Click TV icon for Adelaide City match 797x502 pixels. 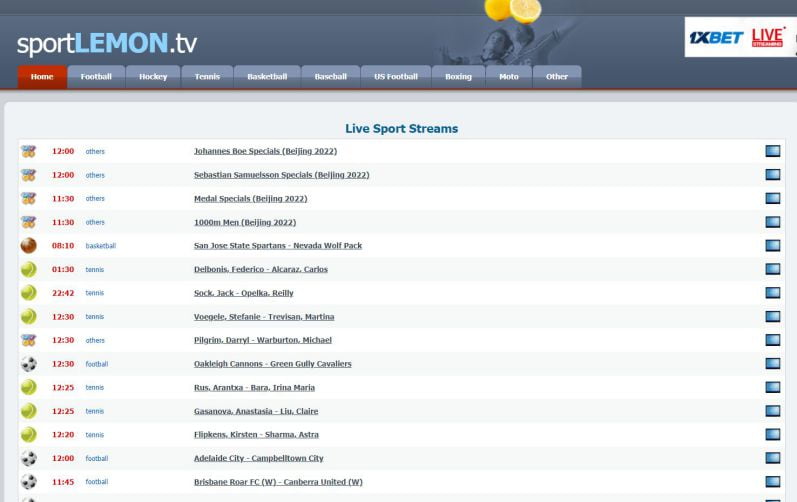[x=773, y=458]
